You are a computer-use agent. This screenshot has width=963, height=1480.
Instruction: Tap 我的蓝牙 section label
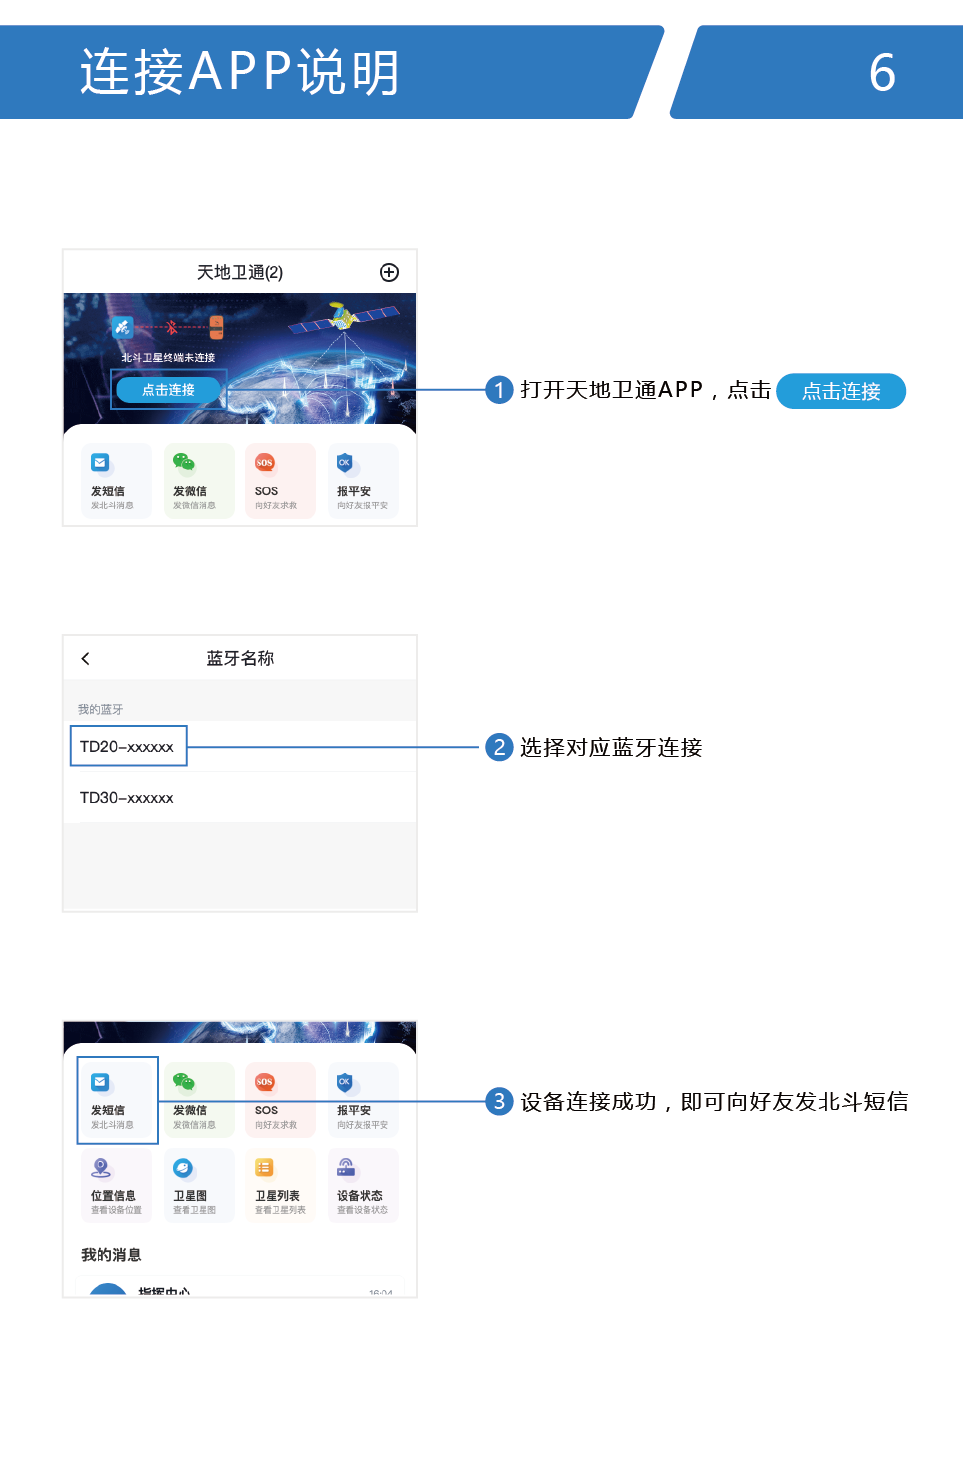click(100, 709)
